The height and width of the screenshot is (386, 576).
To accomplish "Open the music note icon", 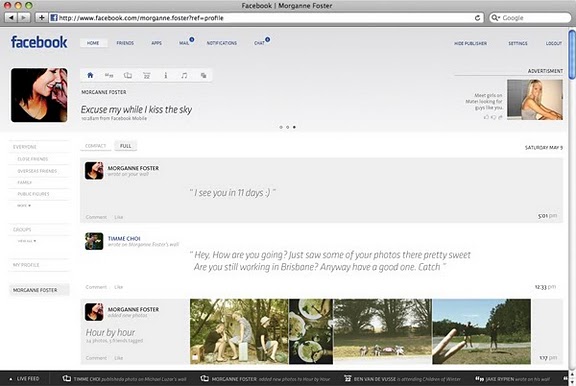I will (184, 75).
